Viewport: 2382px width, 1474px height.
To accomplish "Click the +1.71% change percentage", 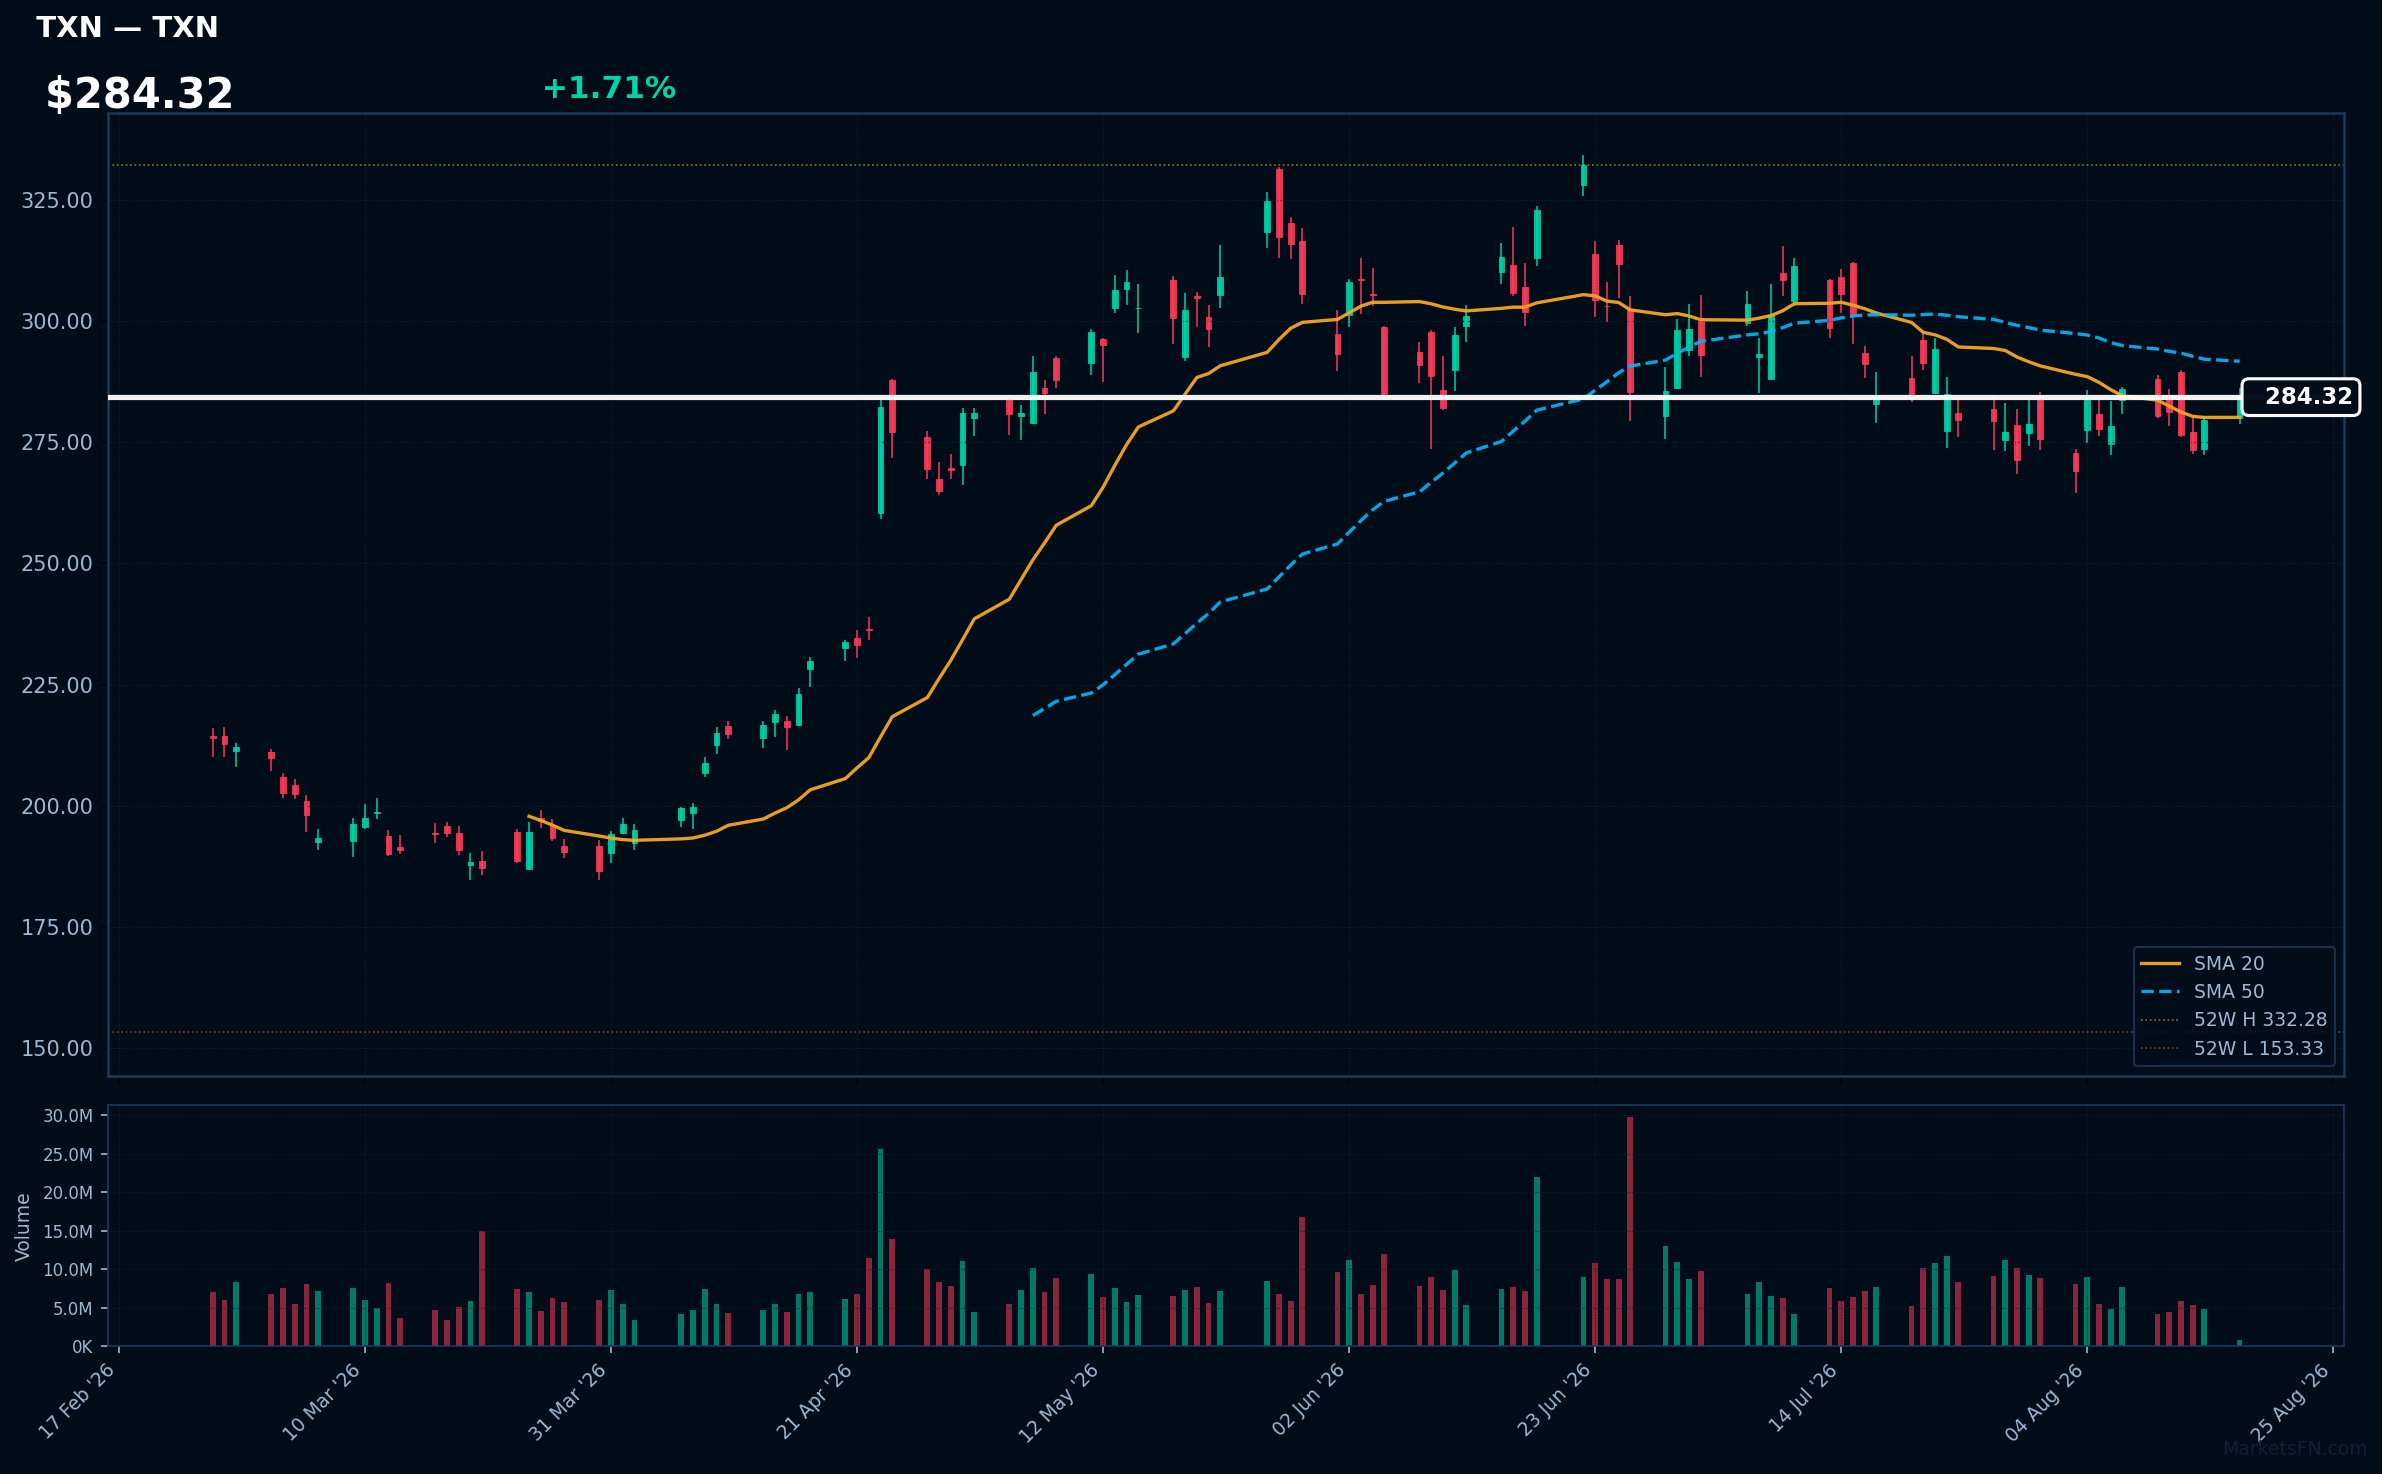I will [x=609, y=88].
